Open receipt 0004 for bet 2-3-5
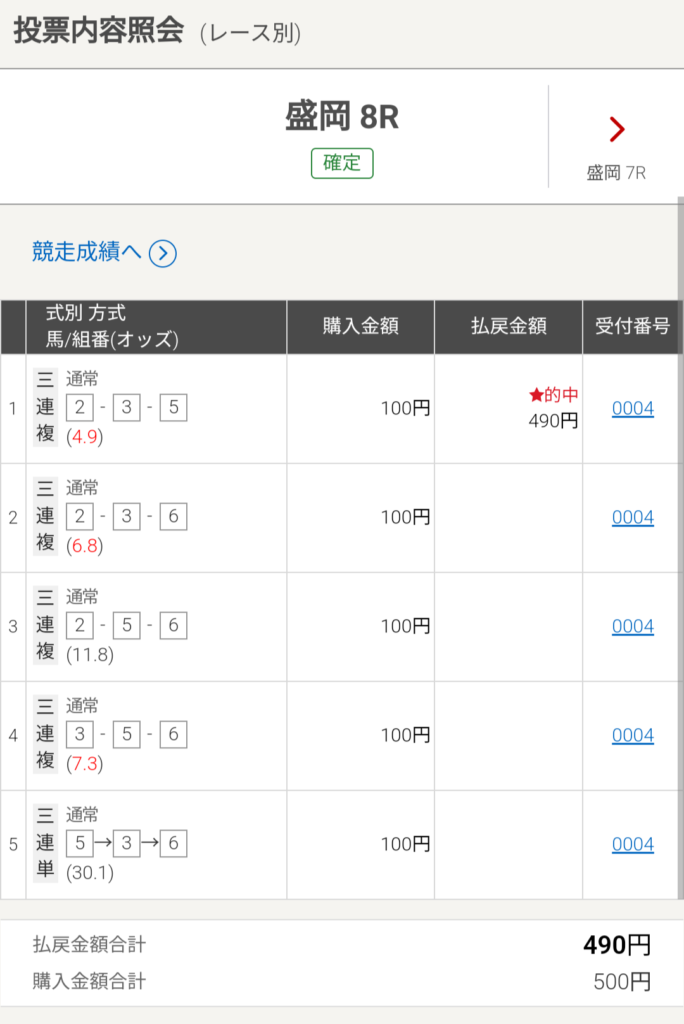The height and width of the screenshot is (1024, 684). [x=632, y=408]
